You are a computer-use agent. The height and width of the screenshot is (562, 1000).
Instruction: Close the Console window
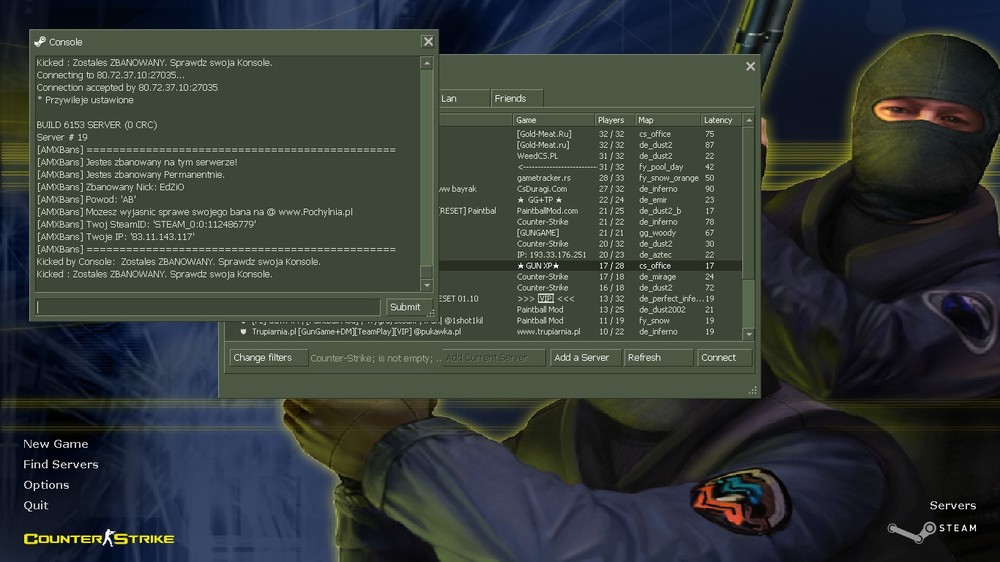click(428, 42)
